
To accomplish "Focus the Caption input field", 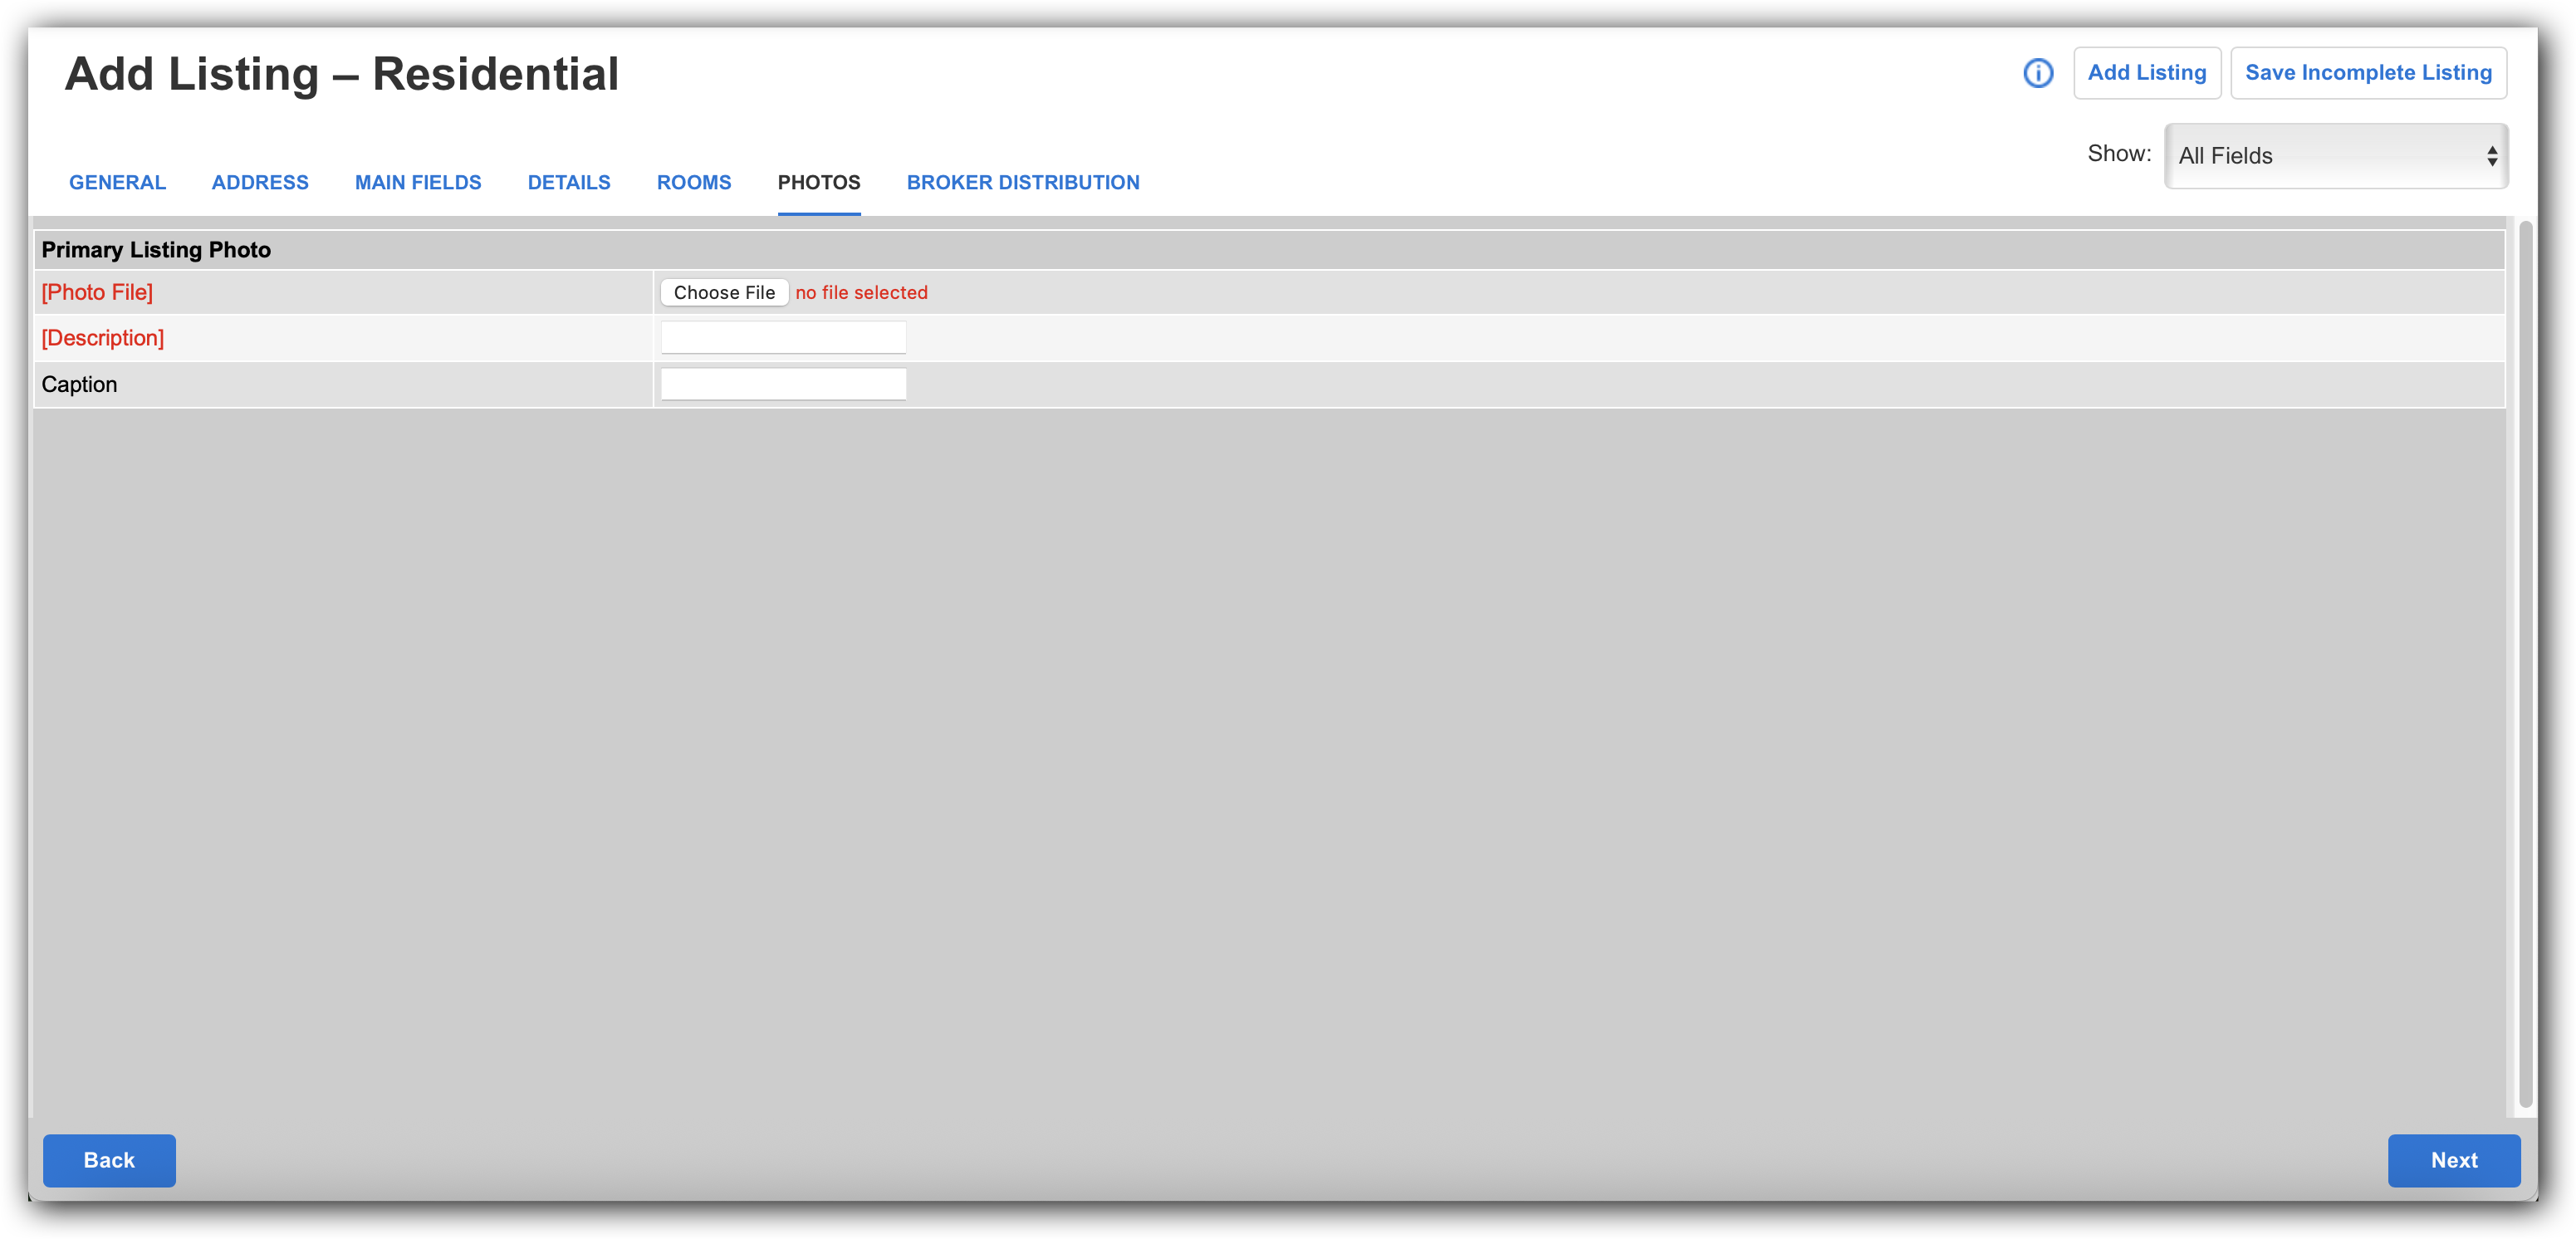I will (783, 384).
